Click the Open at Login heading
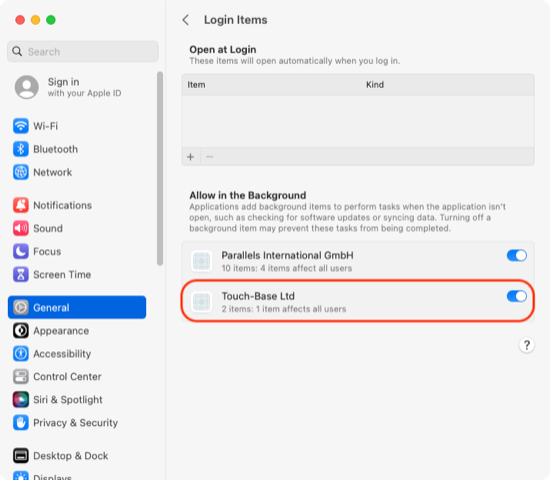The height and width of the screenshot is (480, 550). [223, 49]
